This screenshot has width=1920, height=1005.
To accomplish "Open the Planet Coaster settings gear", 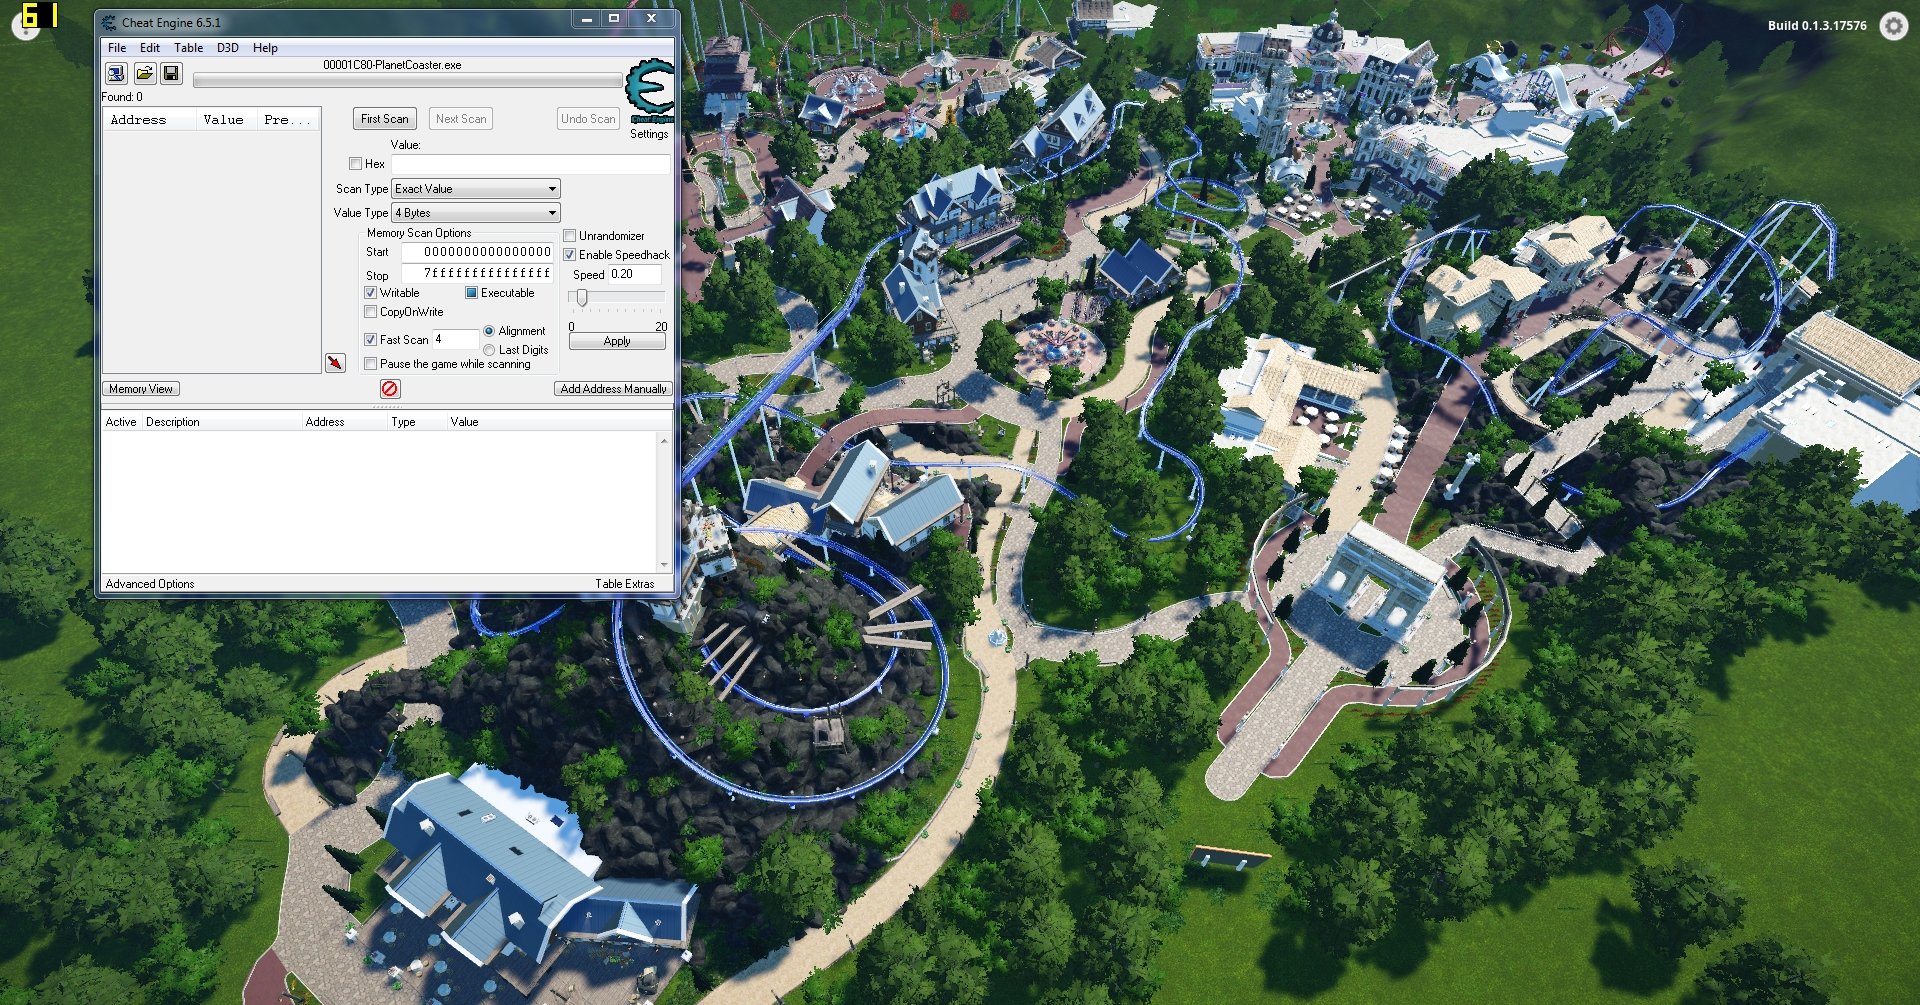I will [x=1893, y=26].
